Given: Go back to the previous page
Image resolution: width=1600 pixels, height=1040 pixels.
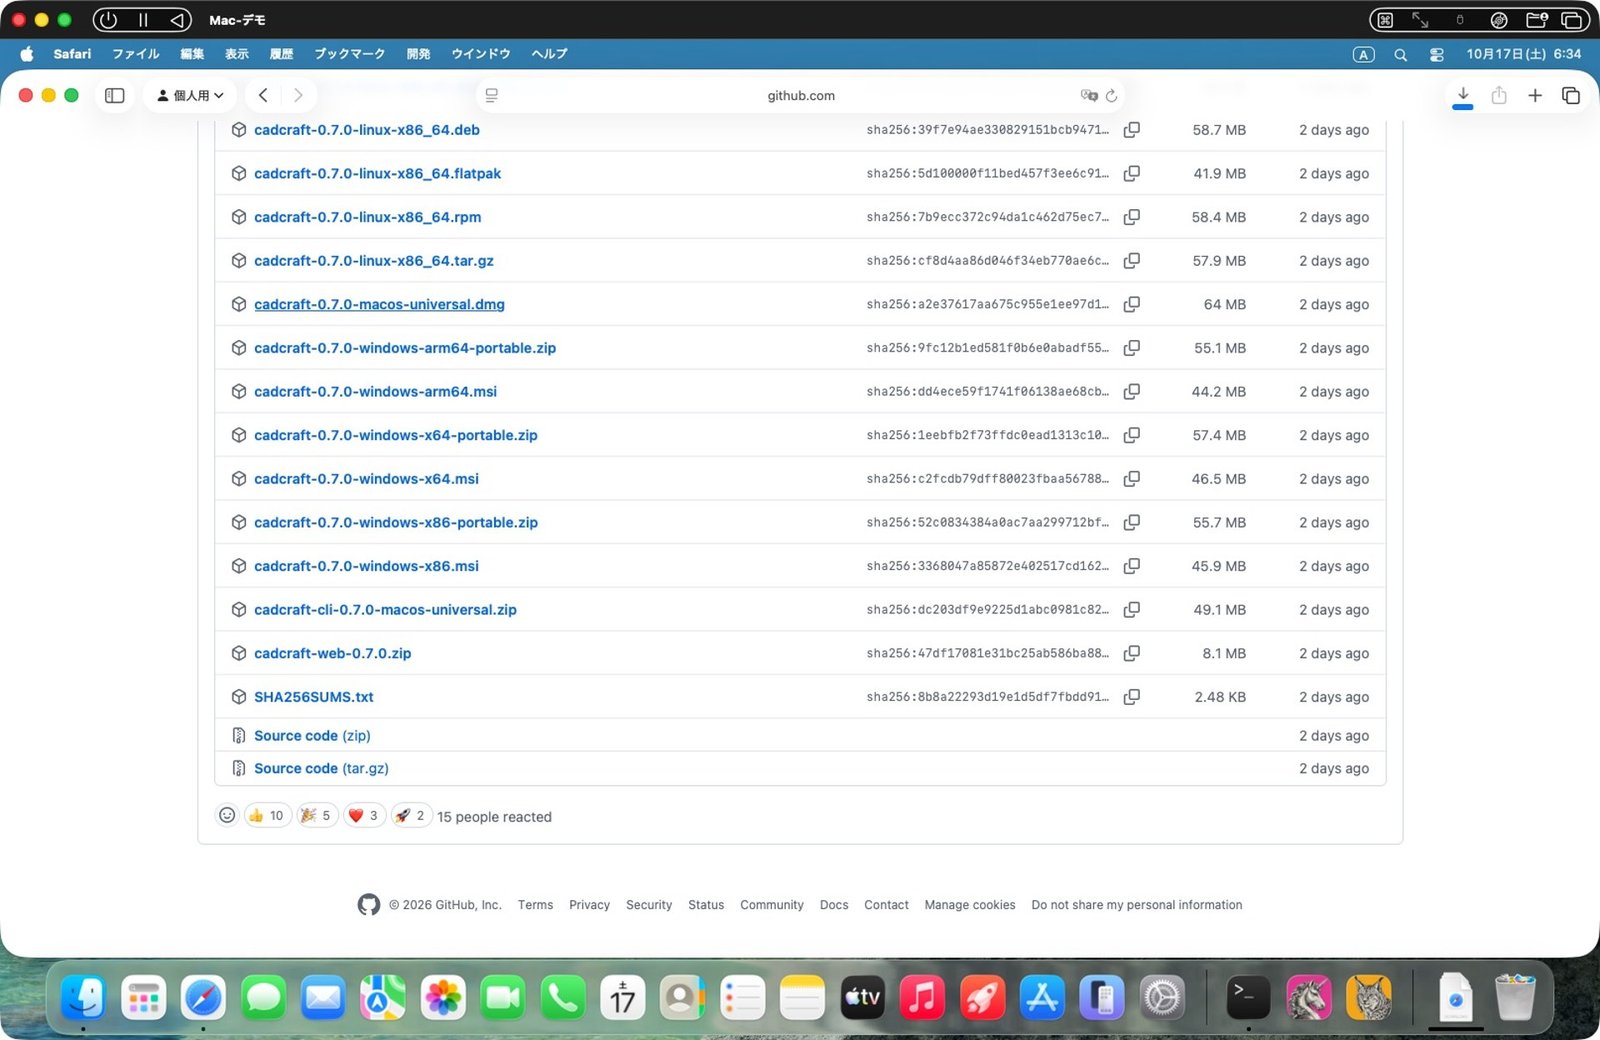Looking at the screenshot, I should 263,95.
